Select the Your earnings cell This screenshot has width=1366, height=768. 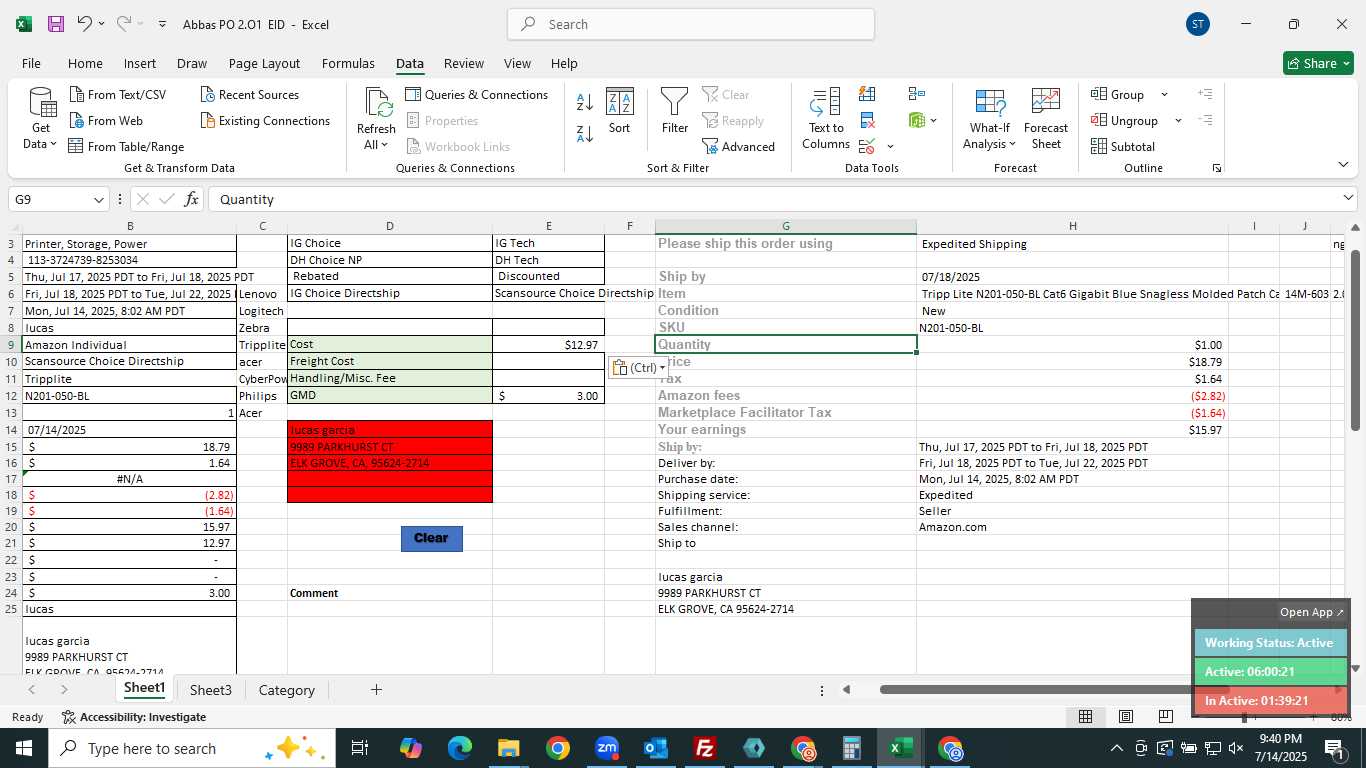(x=786, y=429)
